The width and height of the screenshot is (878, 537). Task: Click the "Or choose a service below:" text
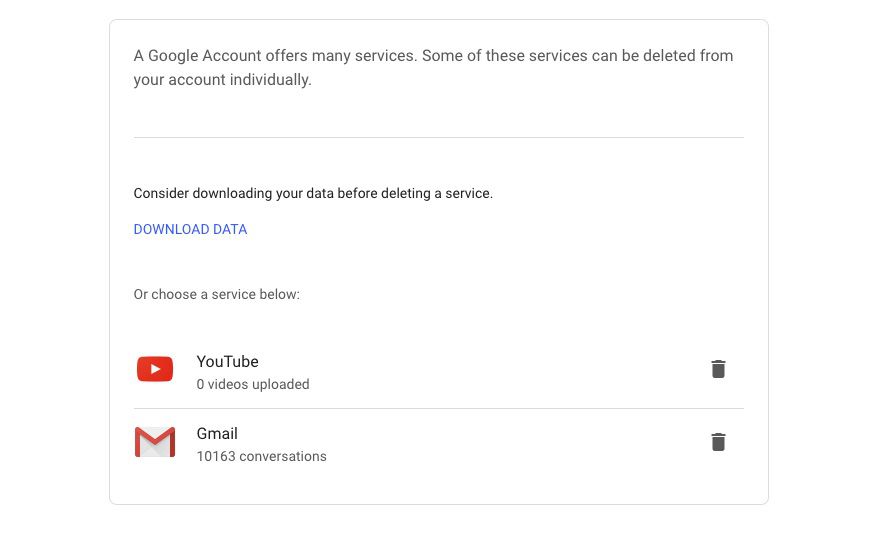[x=217, y=295]
